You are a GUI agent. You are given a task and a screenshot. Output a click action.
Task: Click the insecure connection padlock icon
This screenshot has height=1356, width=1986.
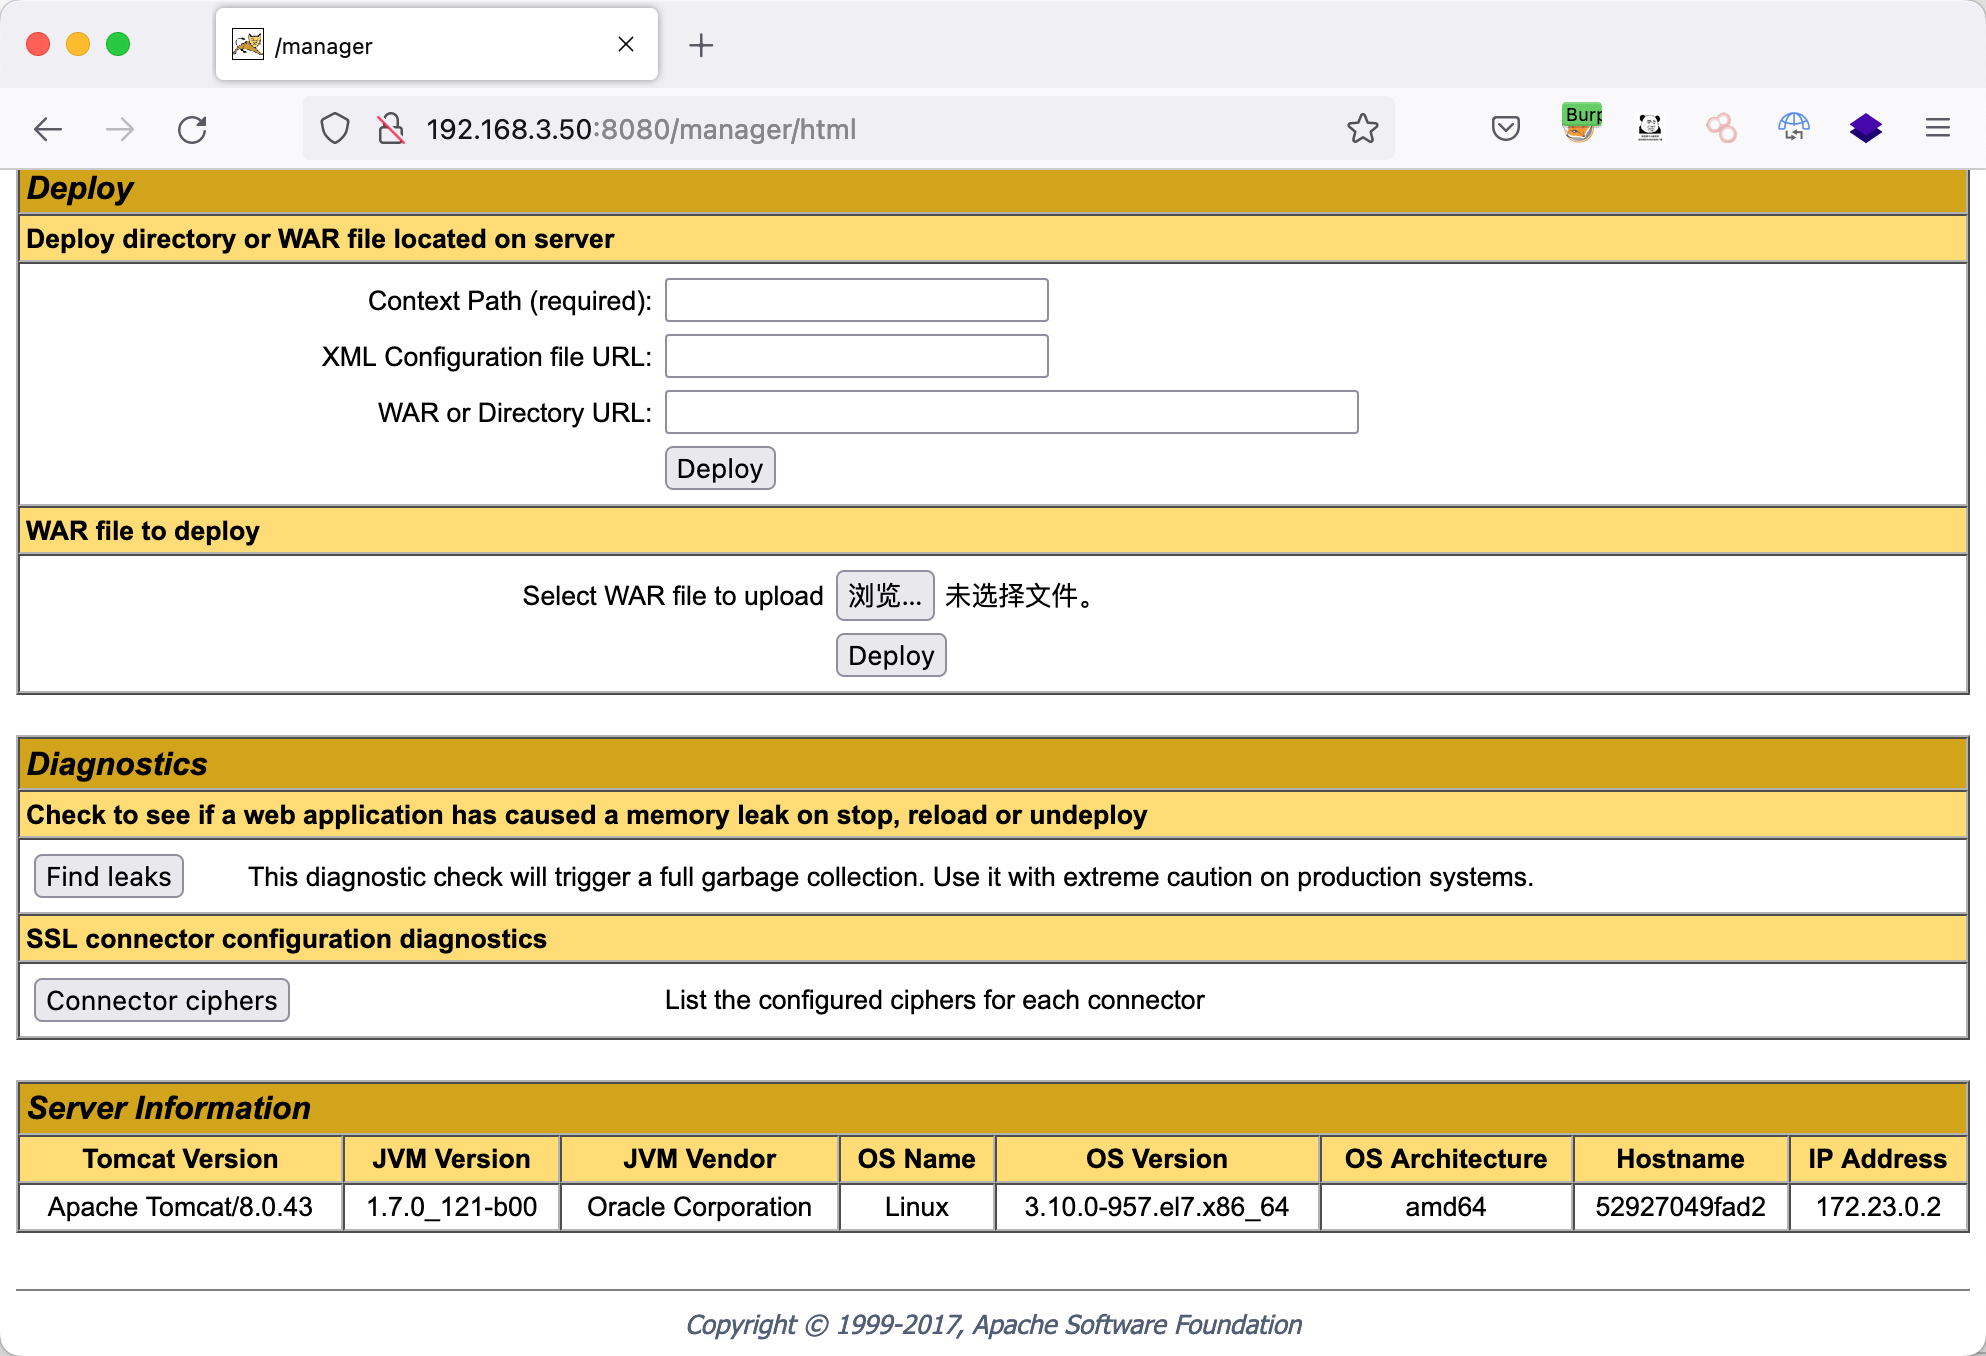391,128
